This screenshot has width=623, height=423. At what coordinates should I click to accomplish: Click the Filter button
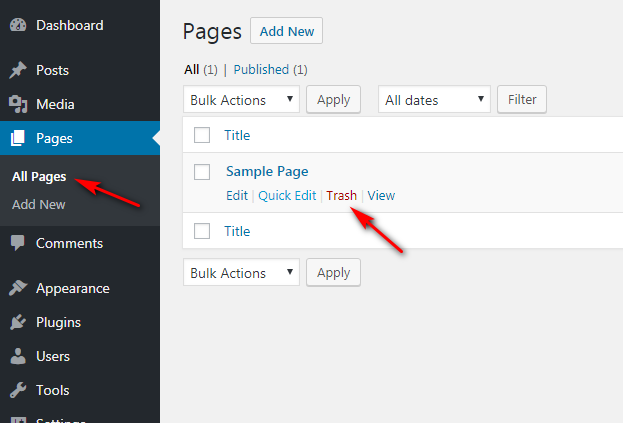coord(522,100)
